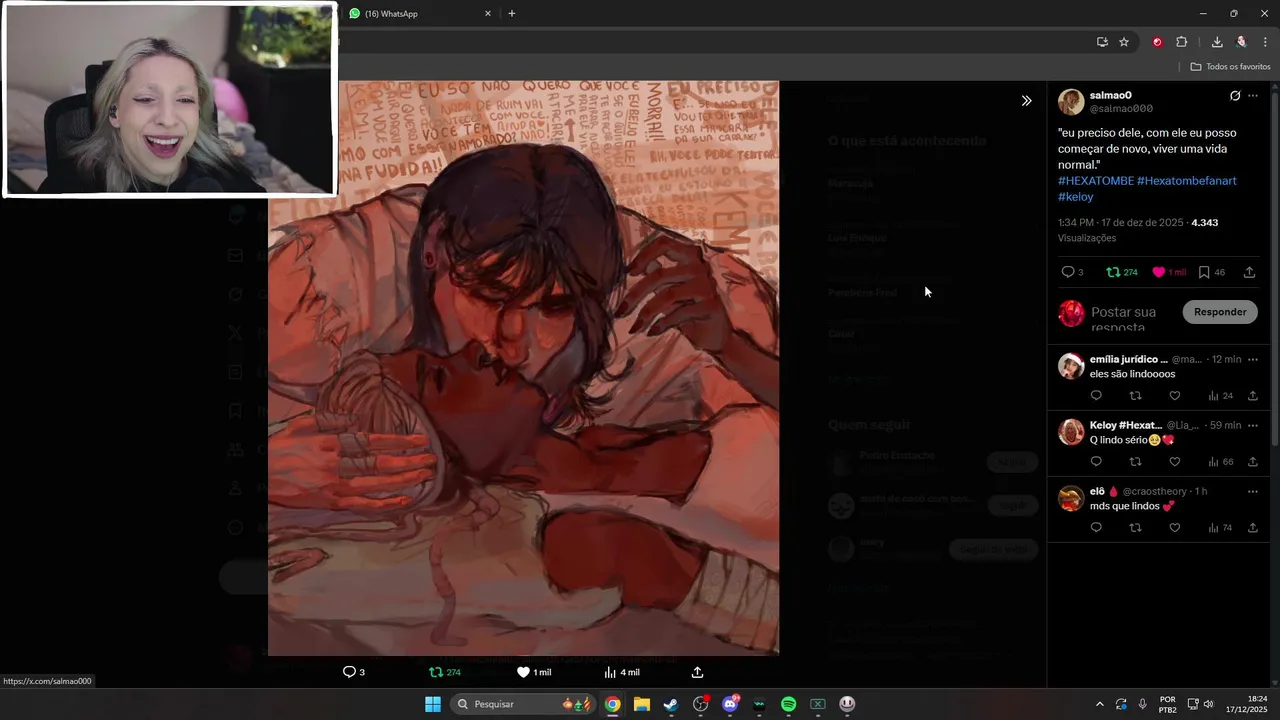
Task: Click reply icon below the image showing 3
Action: [x=354, y=672]
